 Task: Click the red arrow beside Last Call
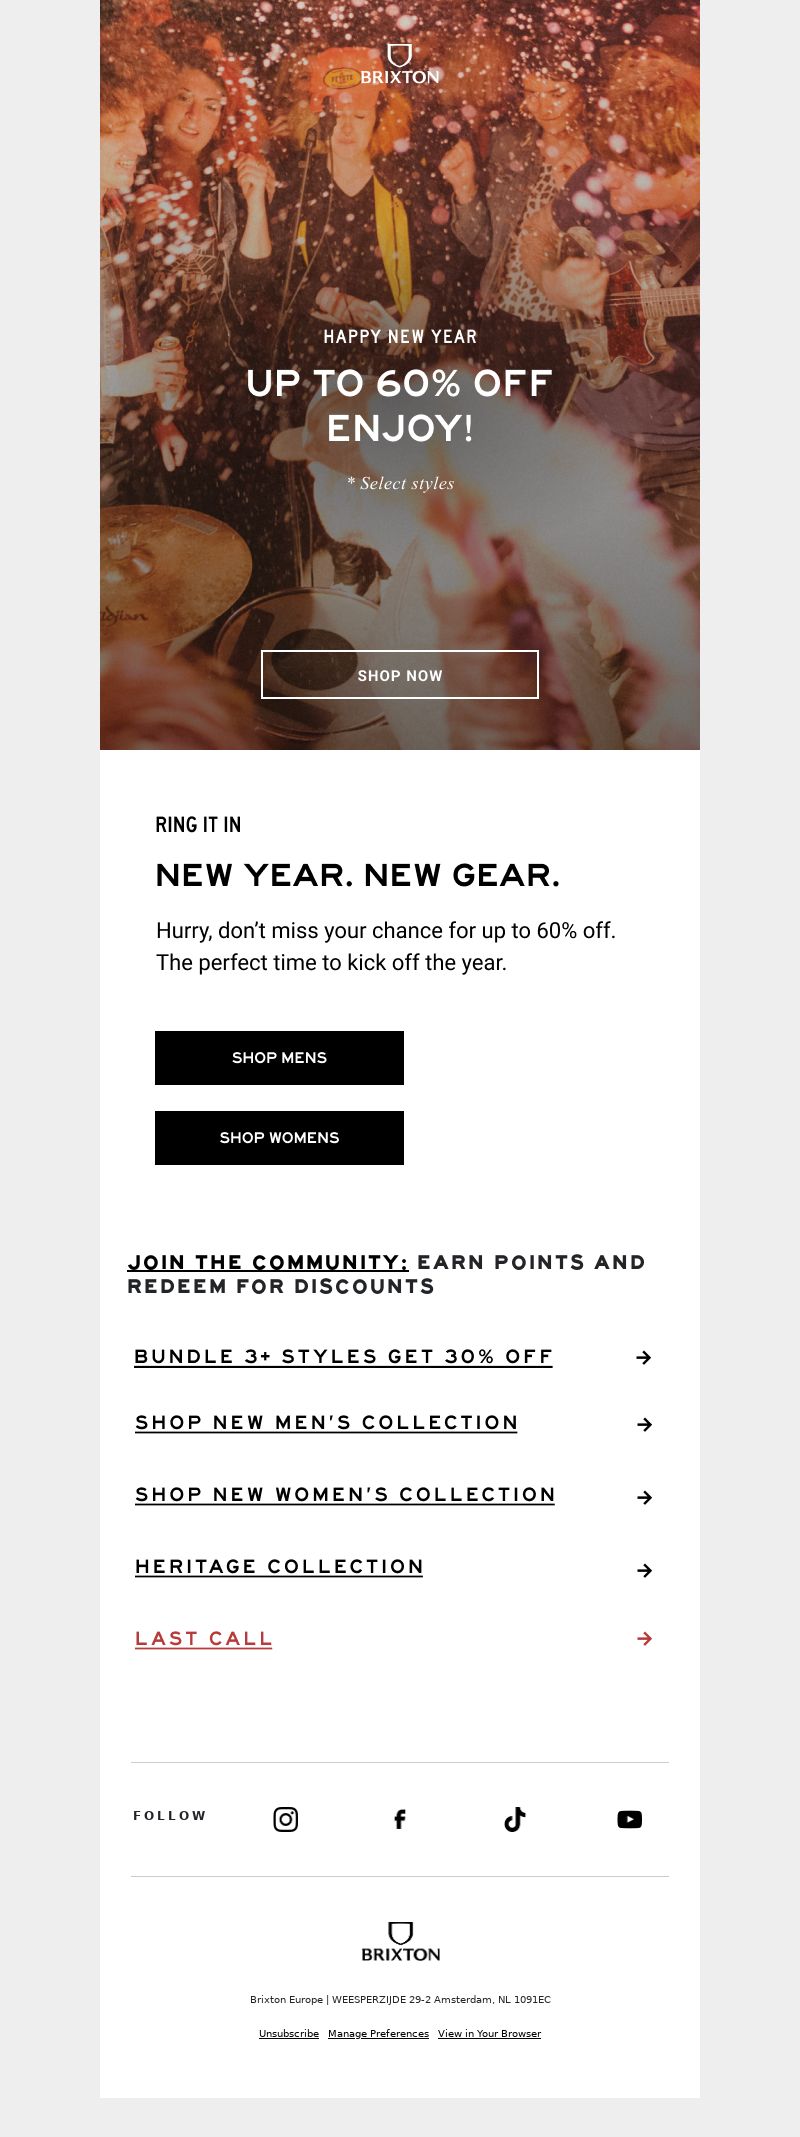tap(645, 1638)
